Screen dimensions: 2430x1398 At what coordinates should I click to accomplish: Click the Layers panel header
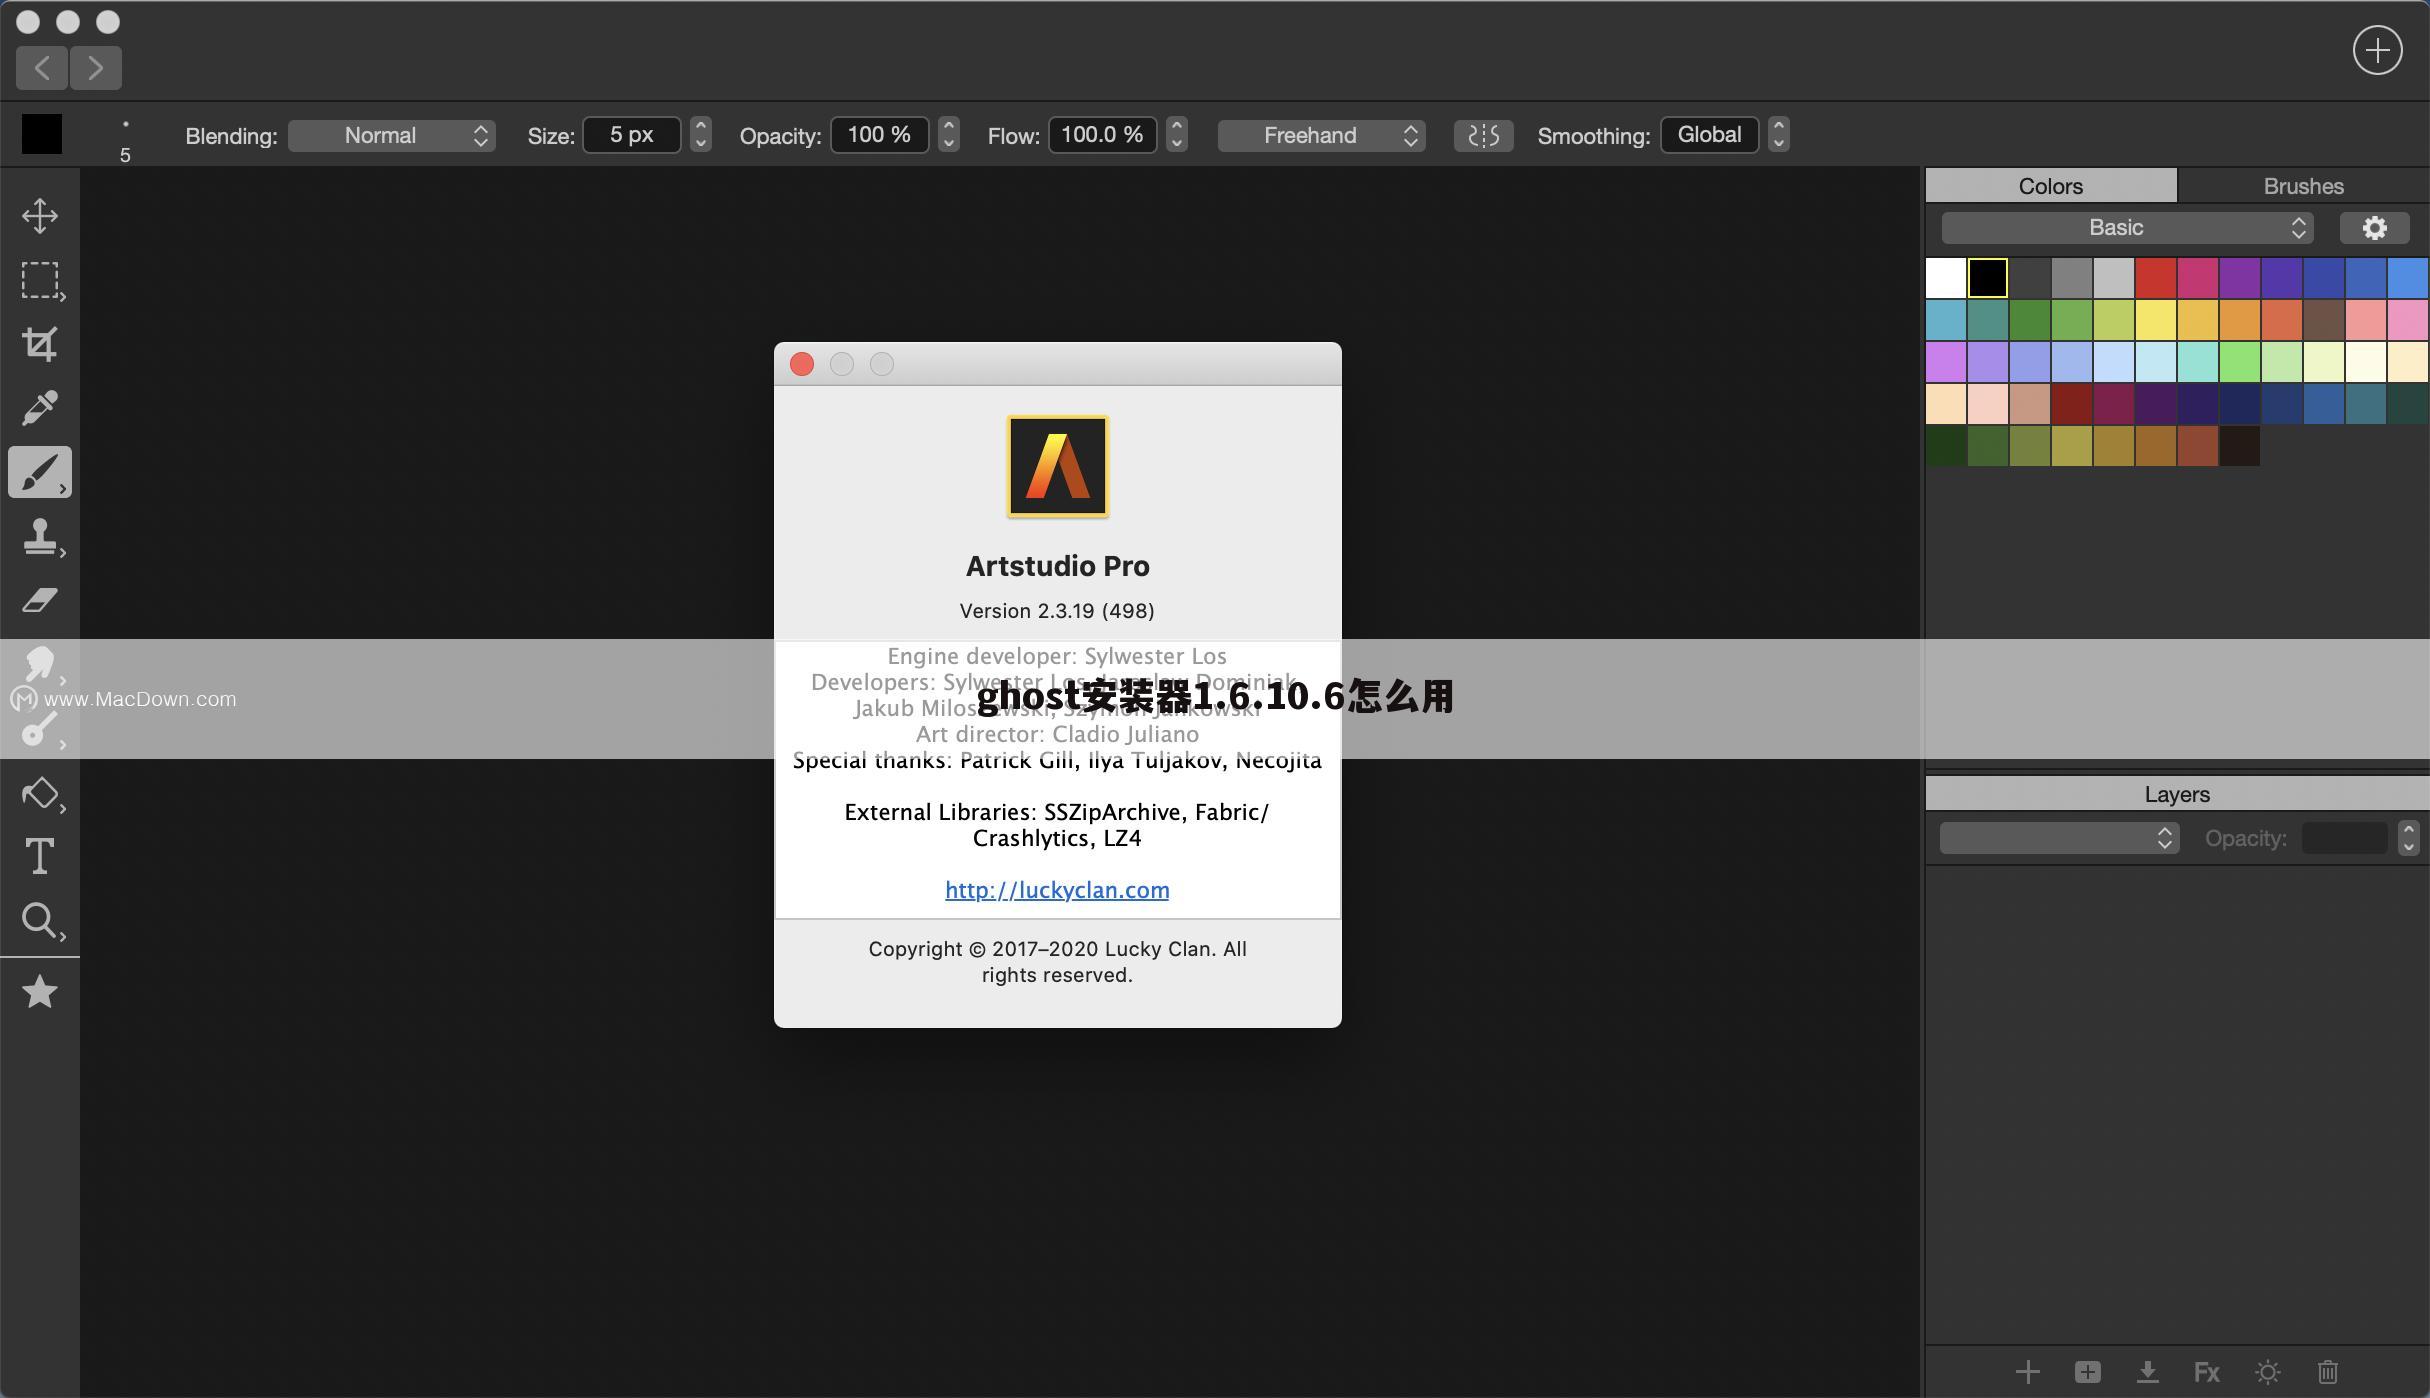[x=2177, y=794]
